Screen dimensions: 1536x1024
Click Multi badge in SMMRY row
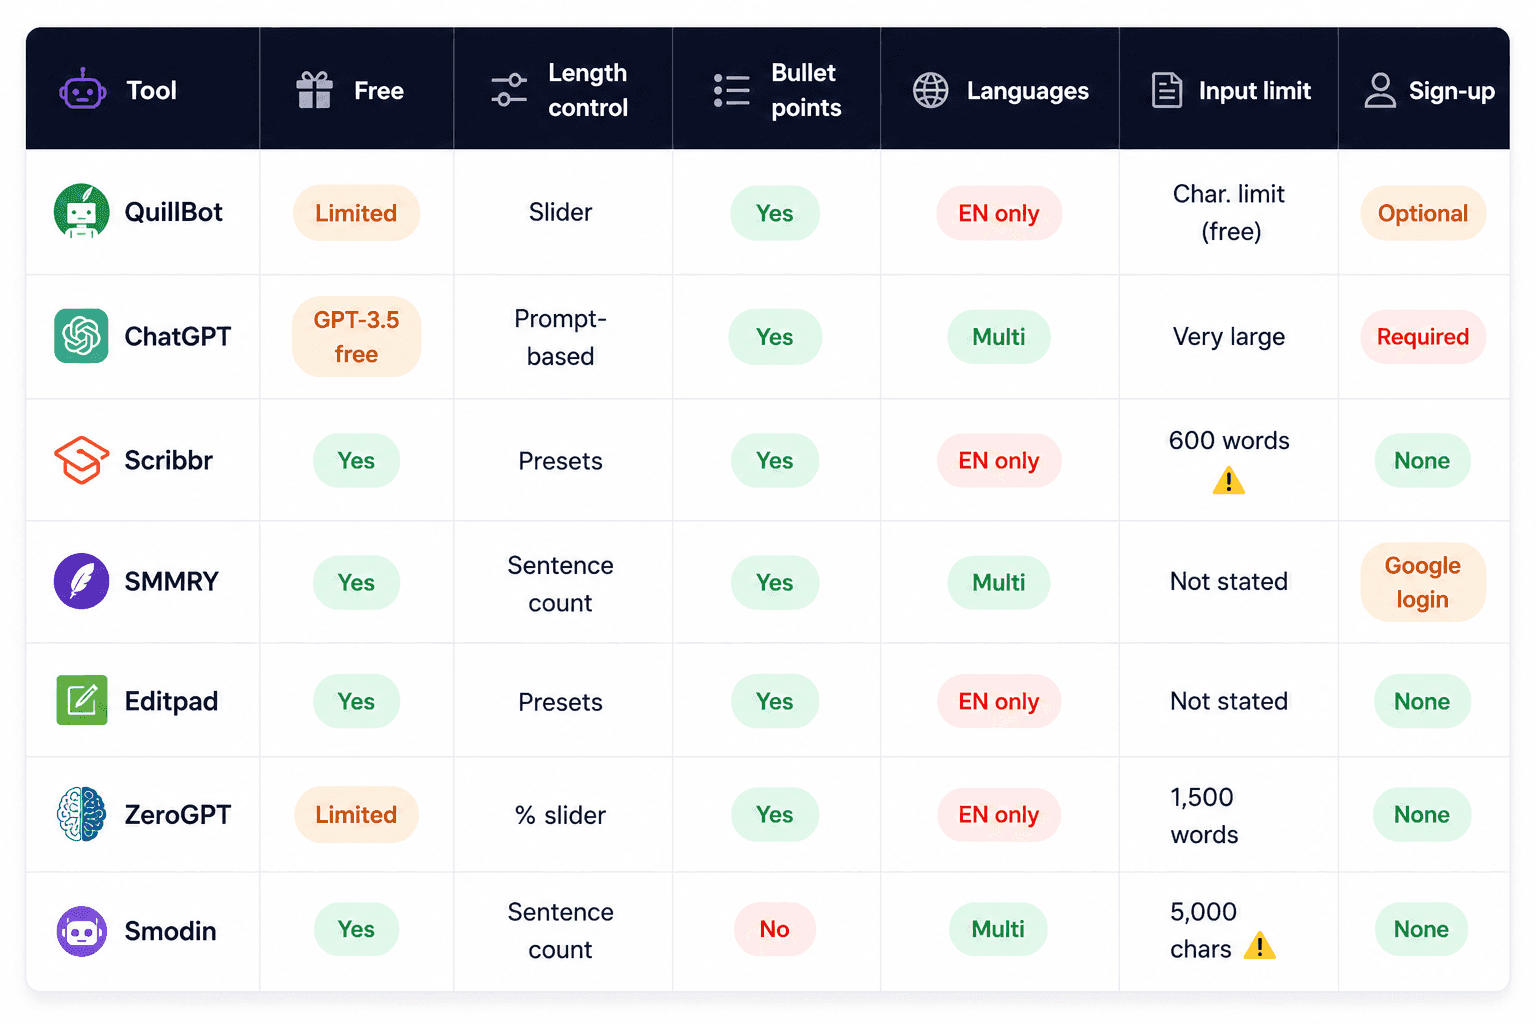[999, 583]
